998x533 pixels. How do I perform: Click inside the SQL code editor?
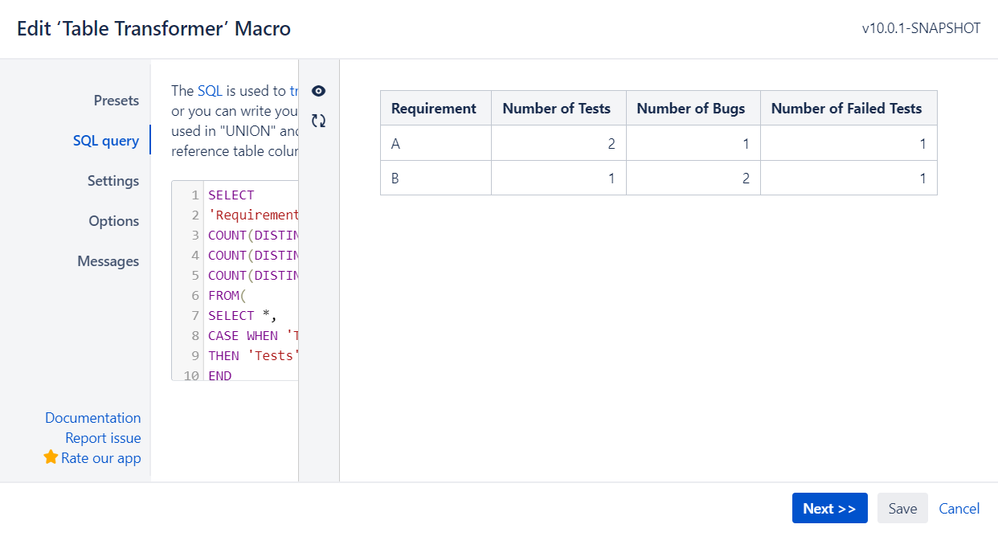250,295
